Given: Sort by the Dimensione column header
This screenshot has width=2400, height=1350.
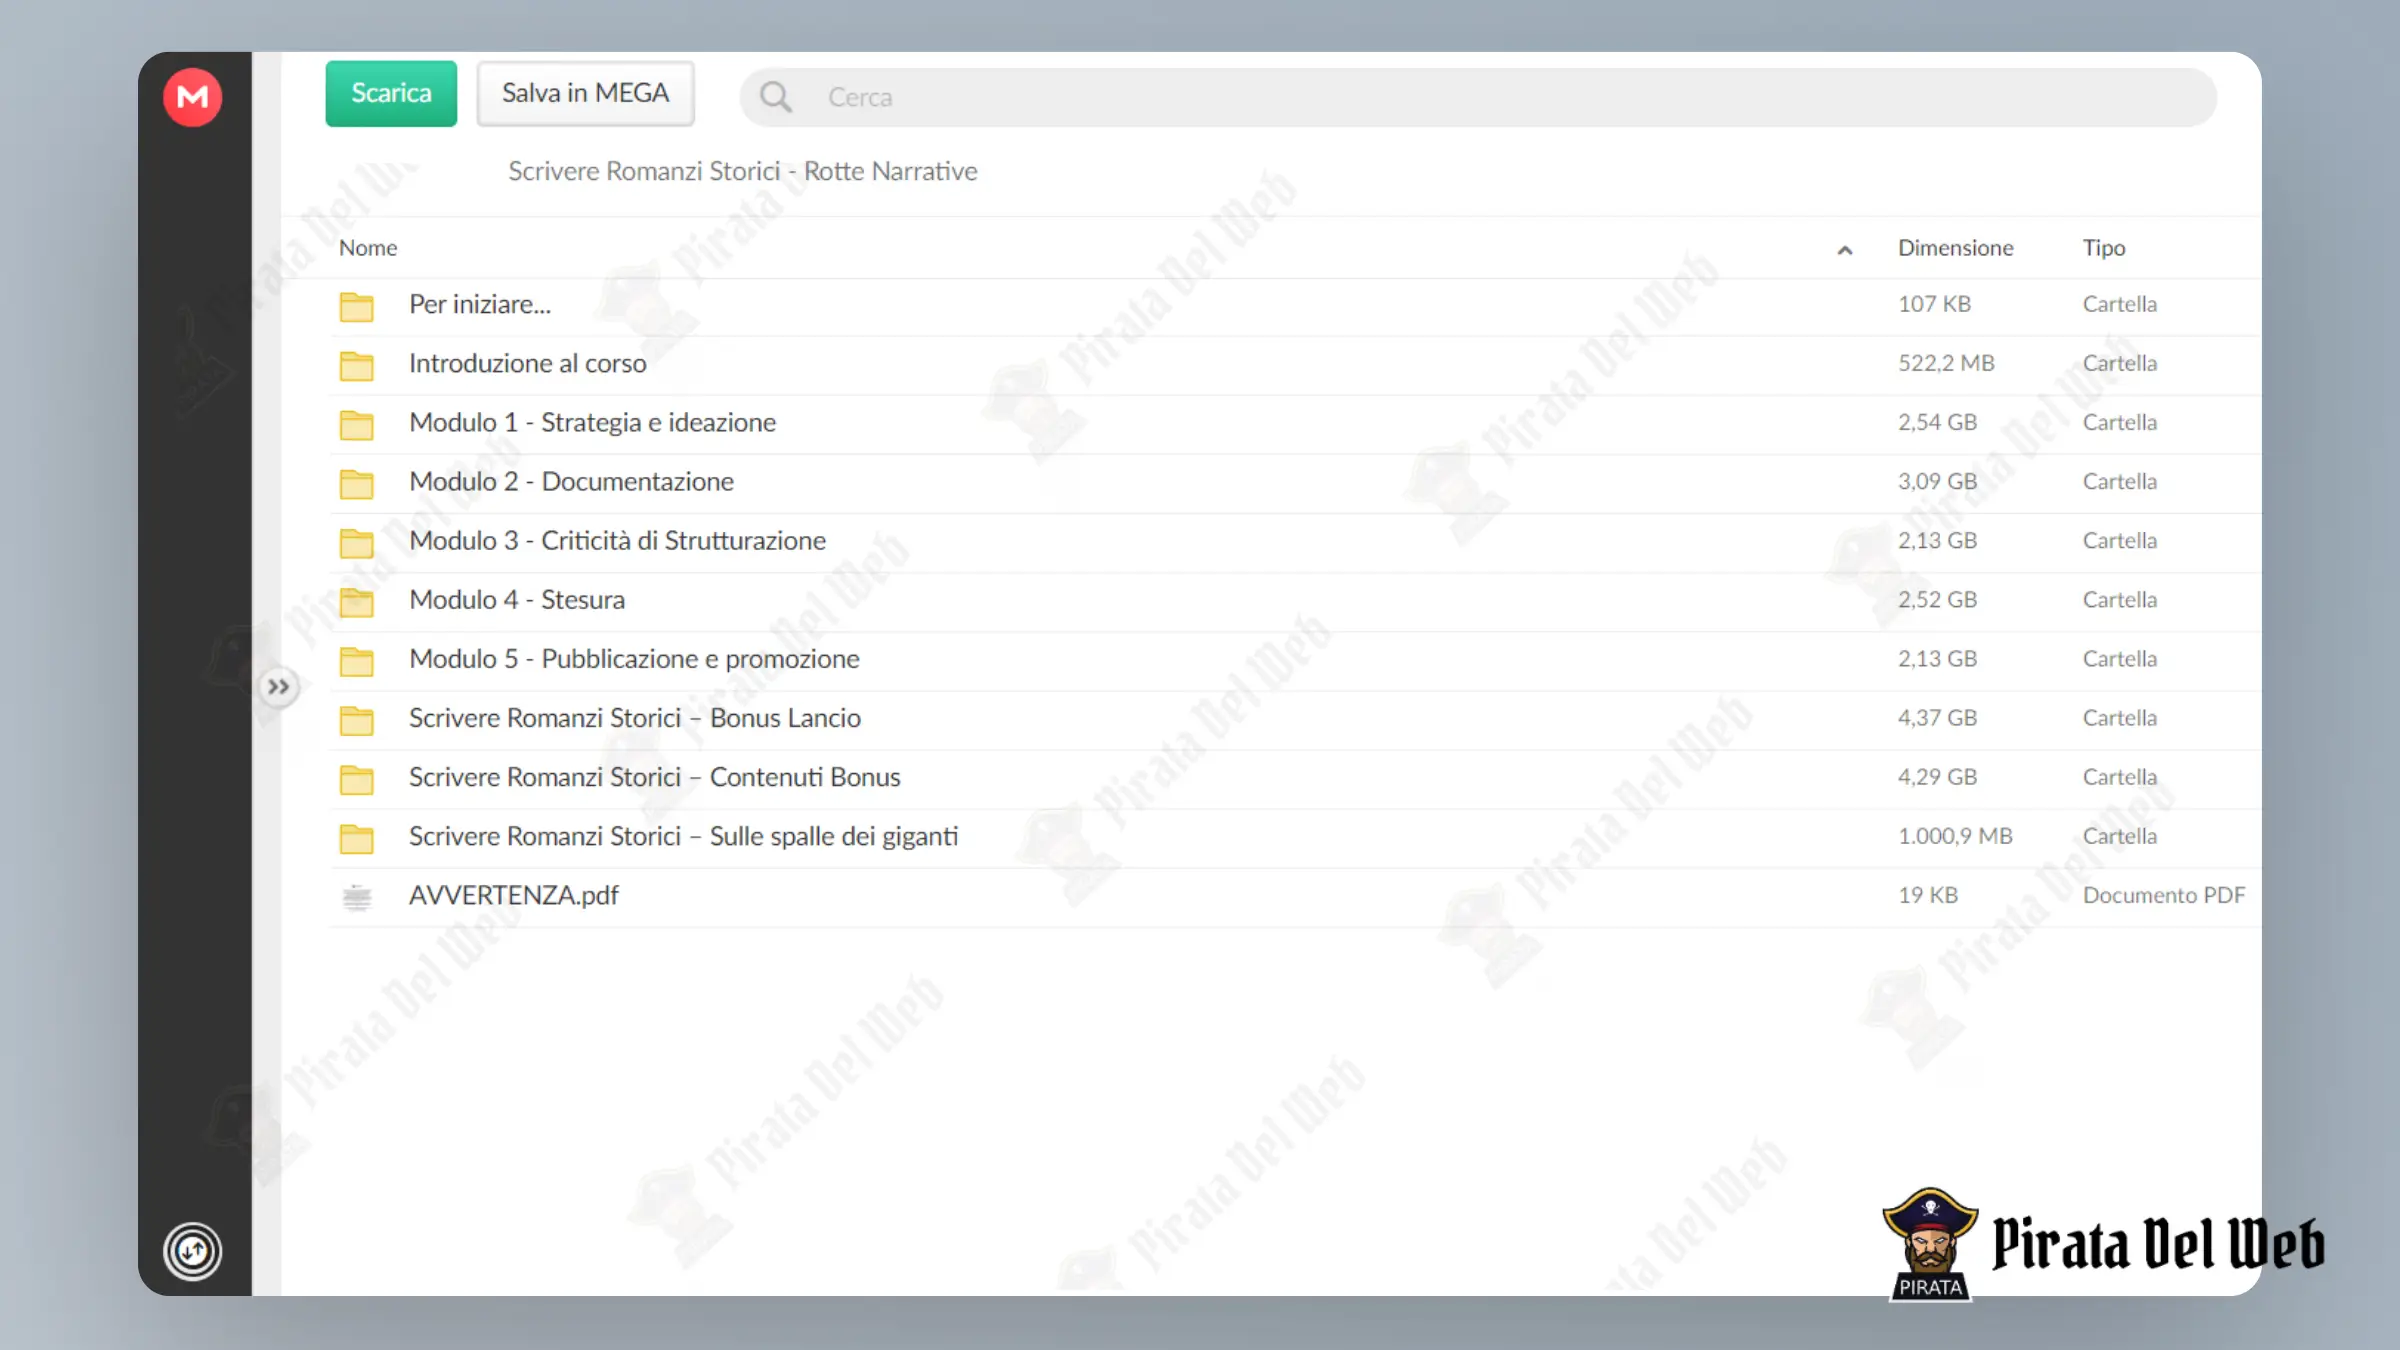Looking at the screenshot, I should (1955, 247).
